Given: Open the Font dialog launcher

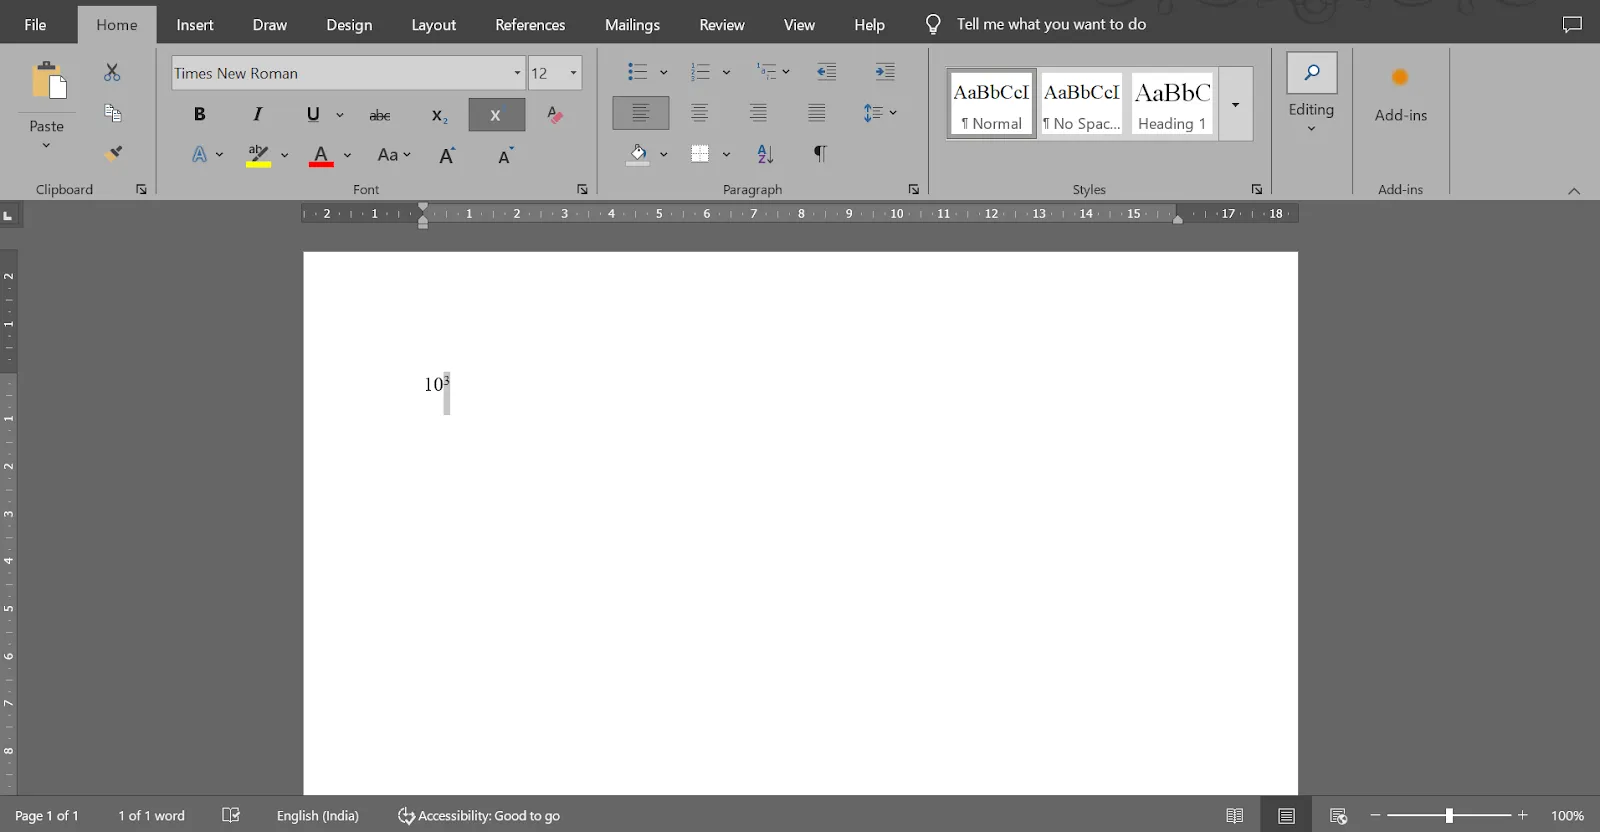Looking at the screenshot, I should click(x=582, y=189).
